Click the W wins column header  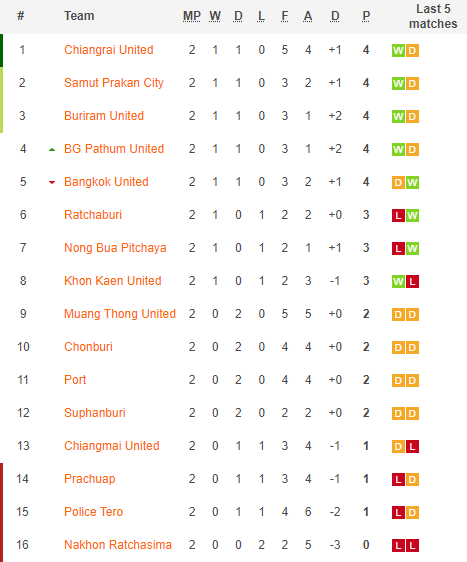point(215,16)
